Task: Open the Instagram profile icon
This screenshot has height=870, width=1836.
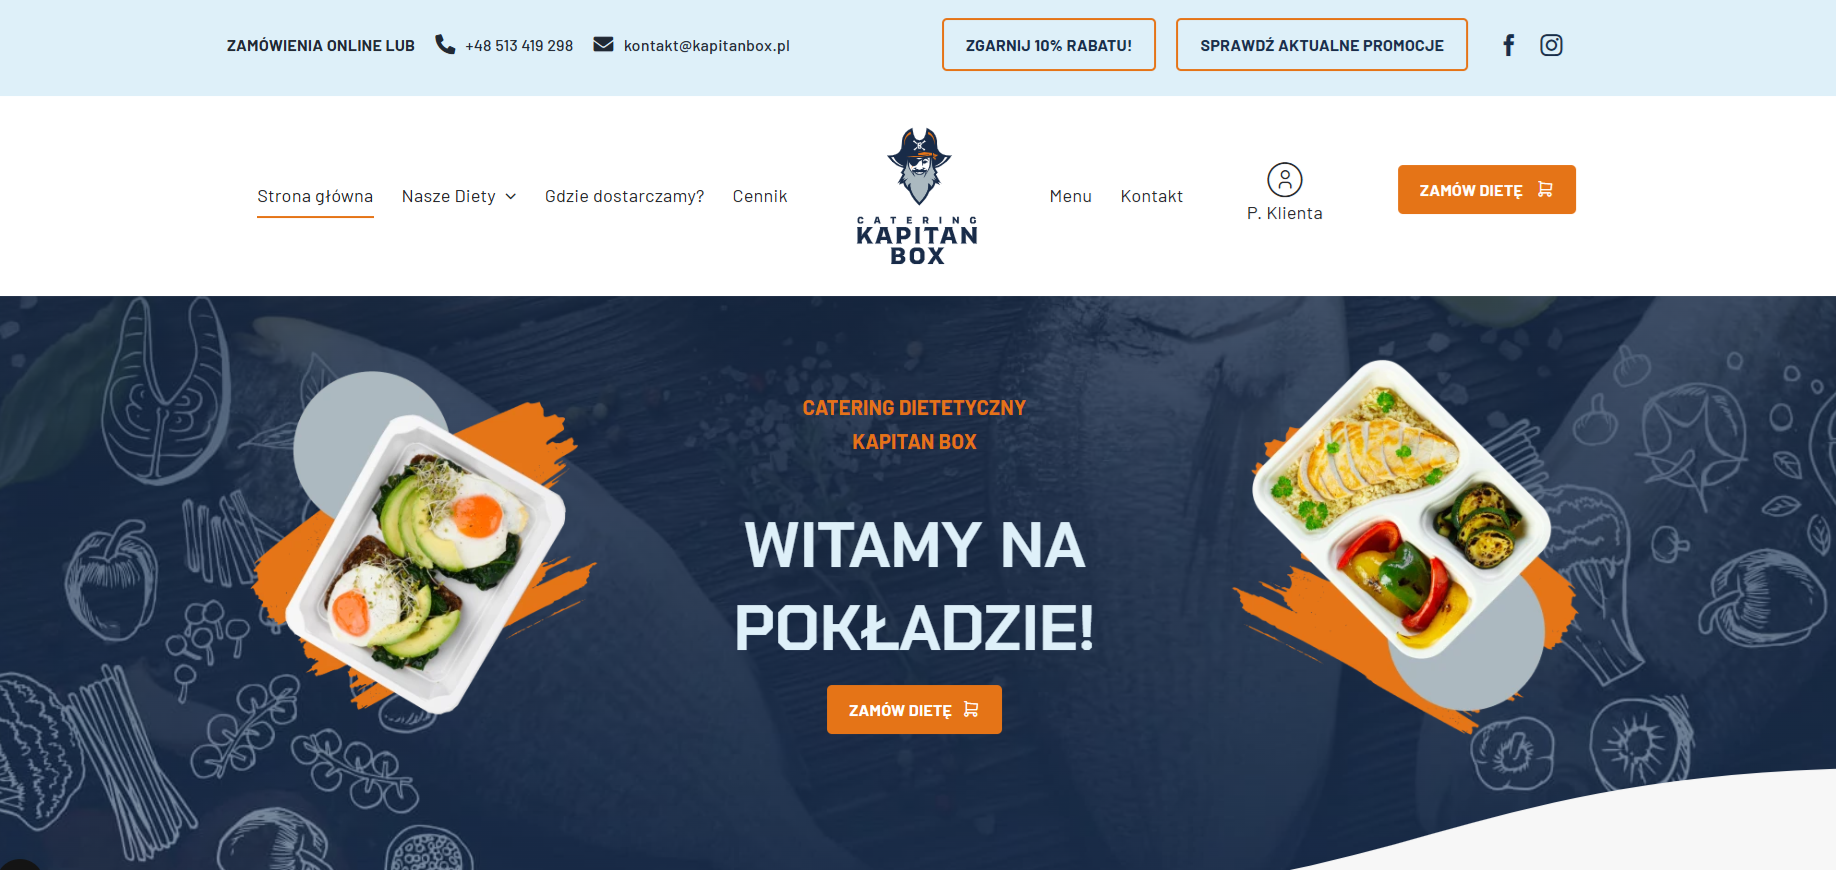Action: click(1551, 45)
